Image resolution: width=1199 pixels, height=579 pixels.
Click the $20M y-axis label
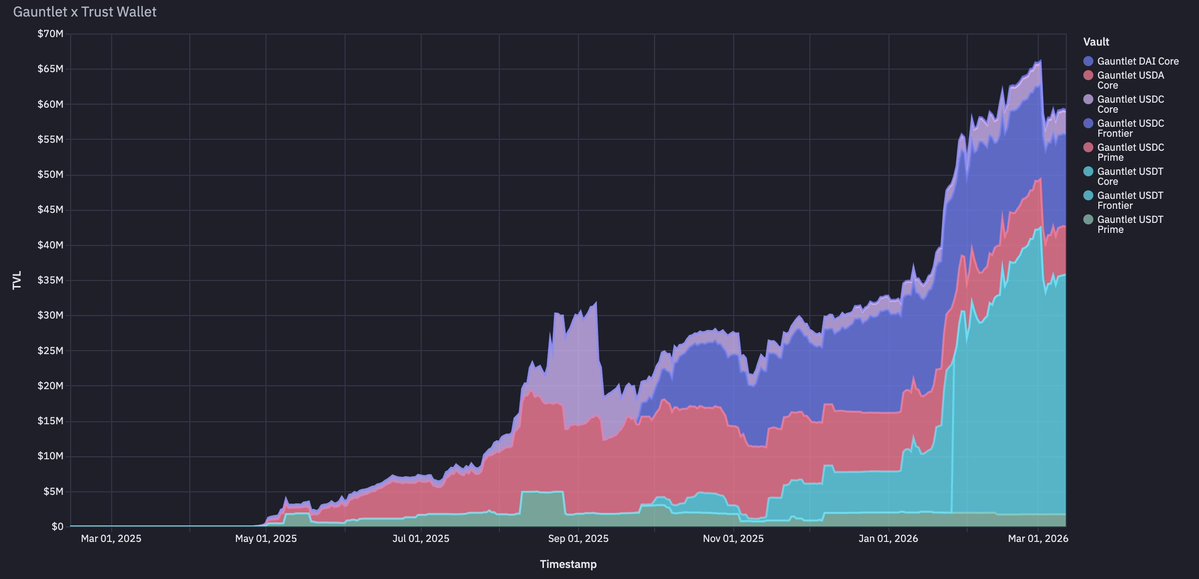pyautogui.click(x=50, y=386)
